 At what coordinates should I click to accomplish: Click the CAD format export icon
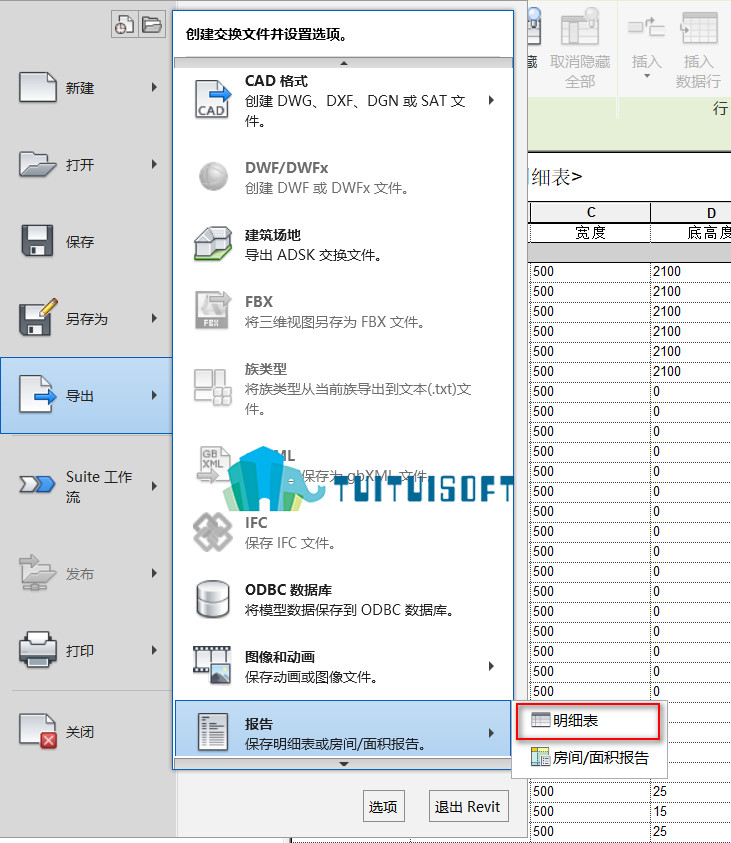(x=212, y=99)
